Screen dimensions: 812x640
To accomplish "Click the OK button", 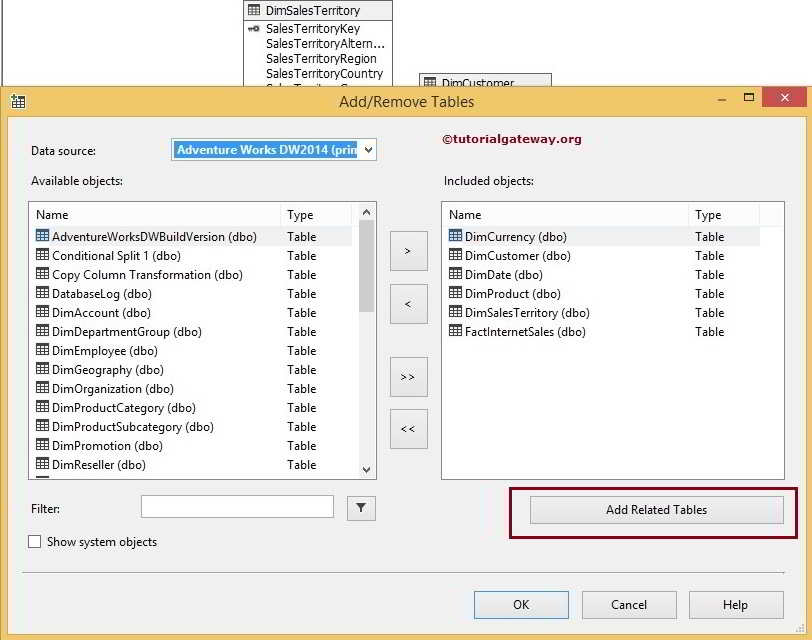I will pos(520,604).
